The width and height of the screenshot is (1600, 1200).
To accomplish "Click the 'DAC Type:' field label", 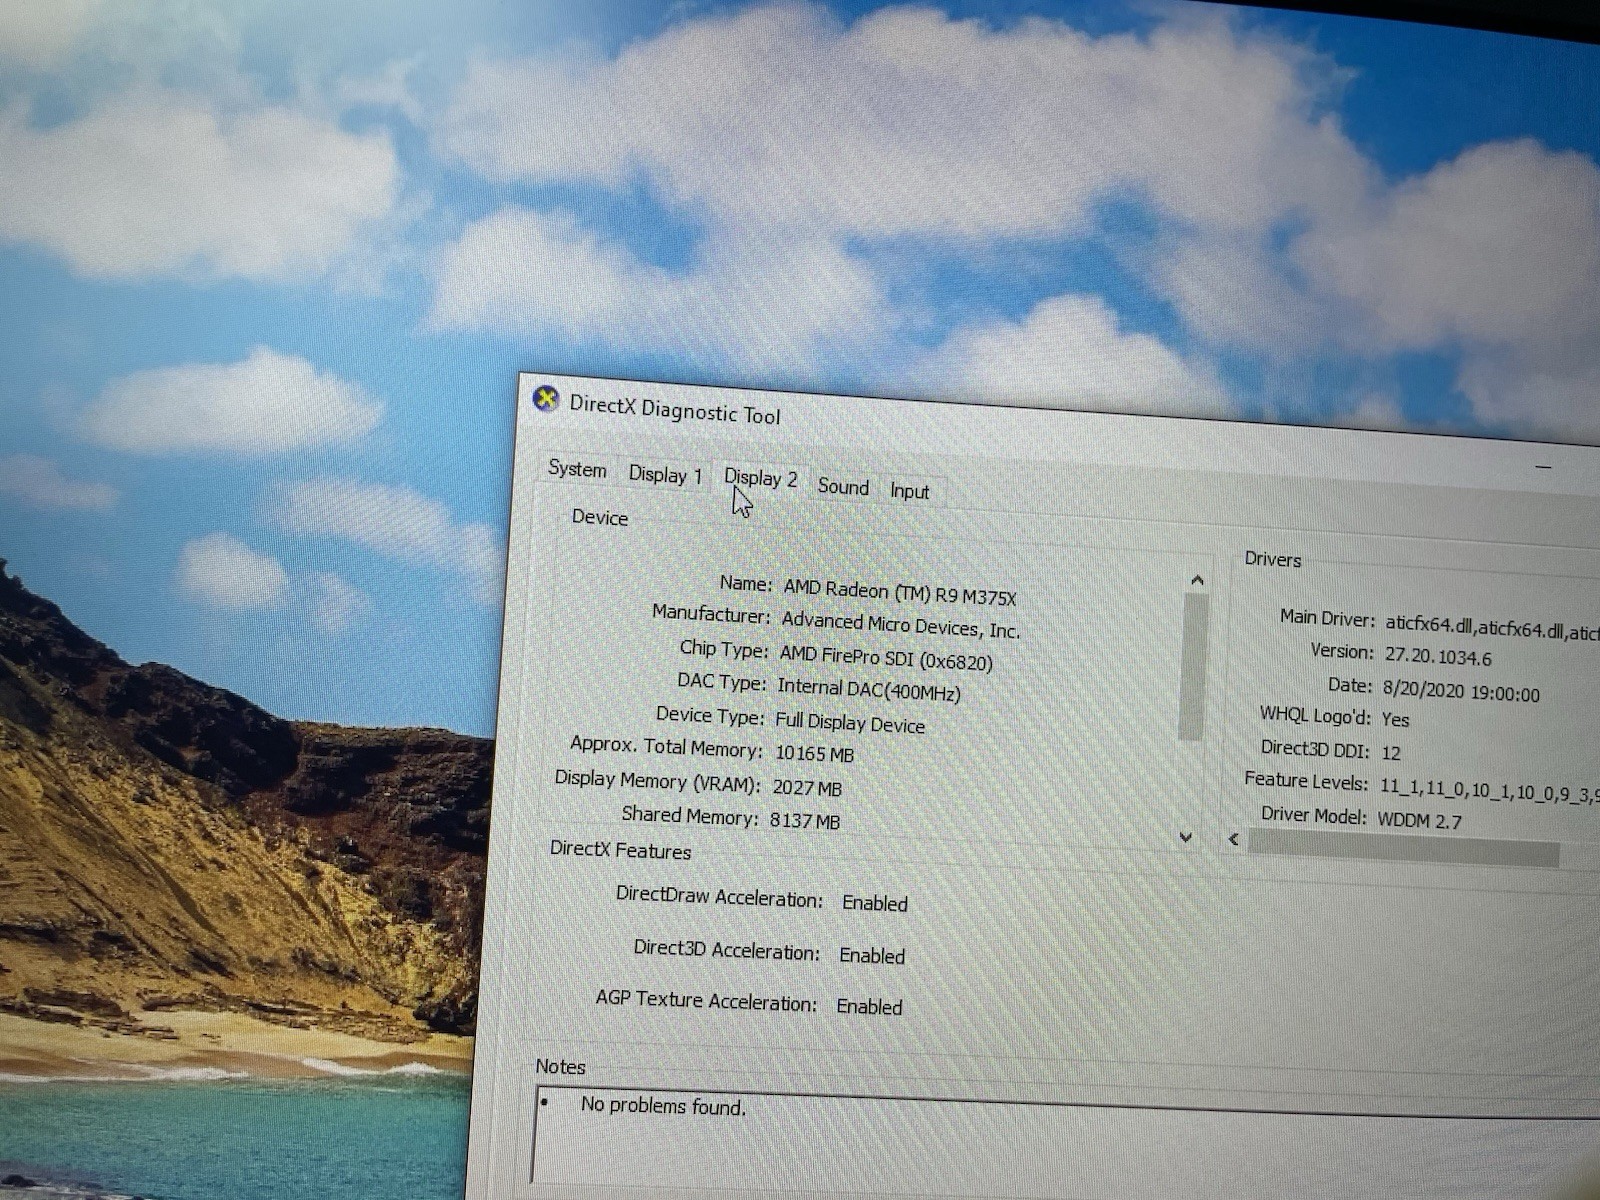I will (x=721, y=682).
